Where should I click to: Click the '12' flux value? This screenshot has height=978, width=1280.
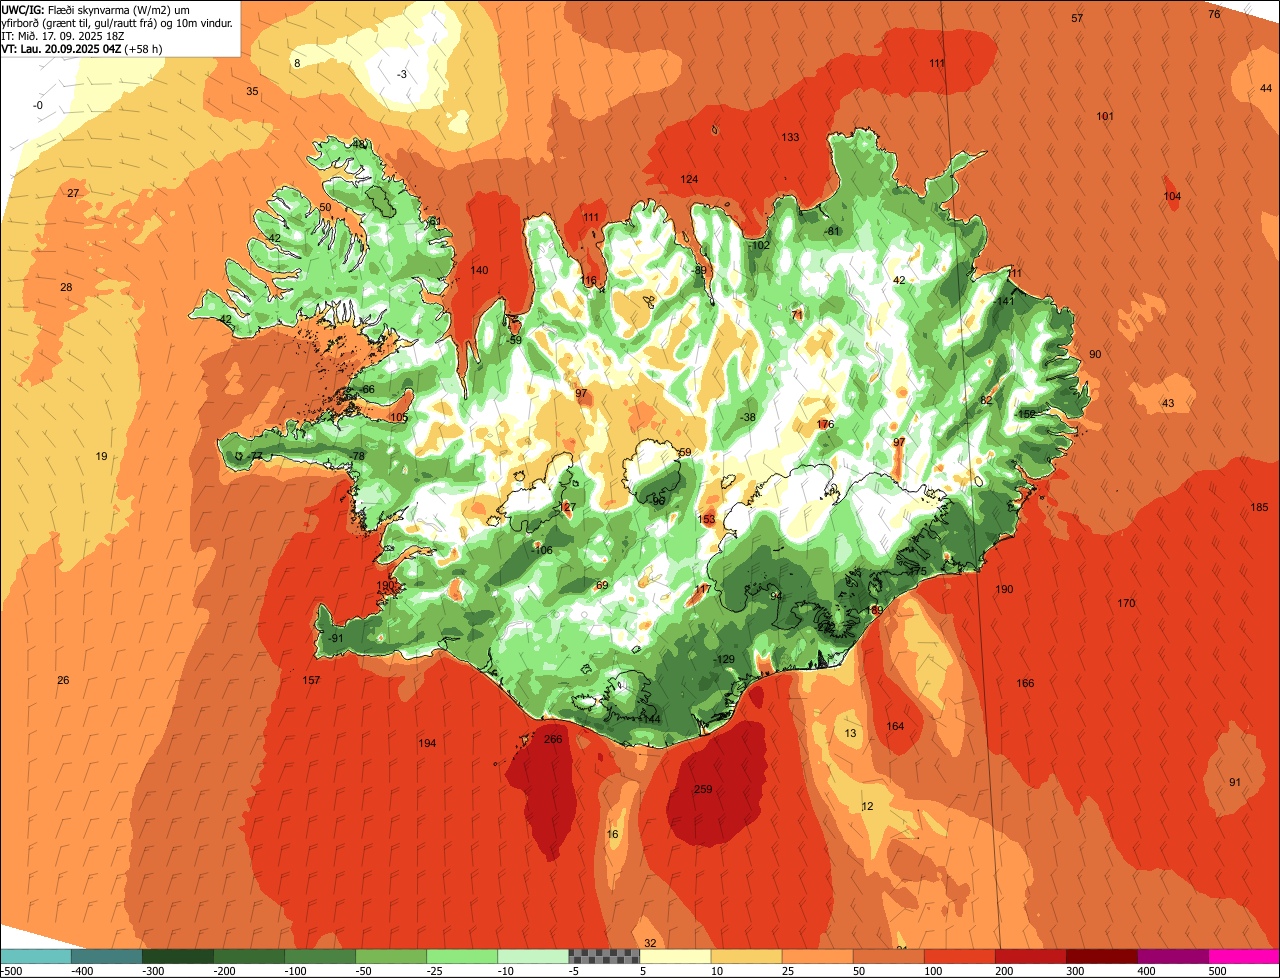coord(867,807)
